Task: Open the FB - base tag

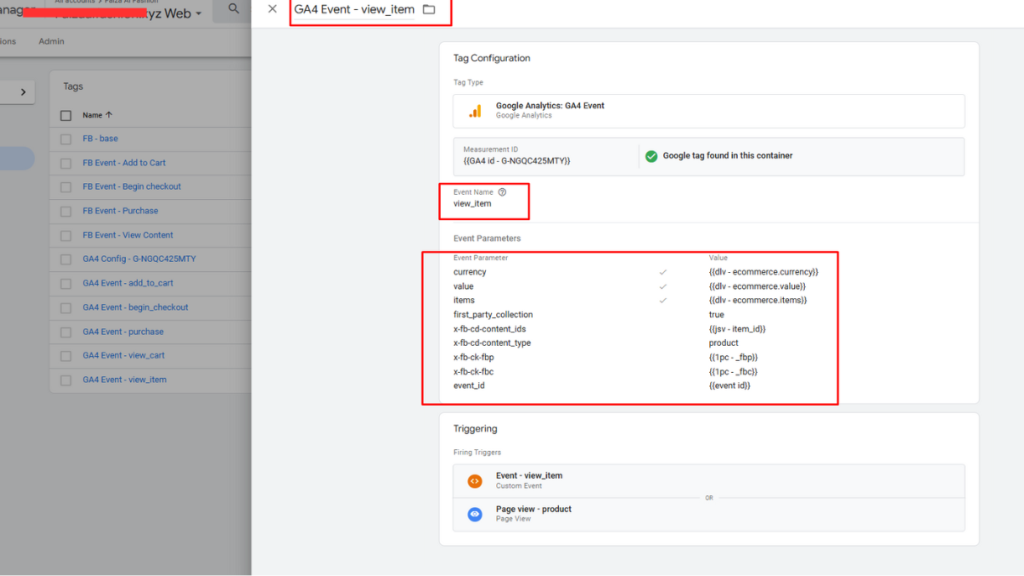Action: [x=100, y=138]
